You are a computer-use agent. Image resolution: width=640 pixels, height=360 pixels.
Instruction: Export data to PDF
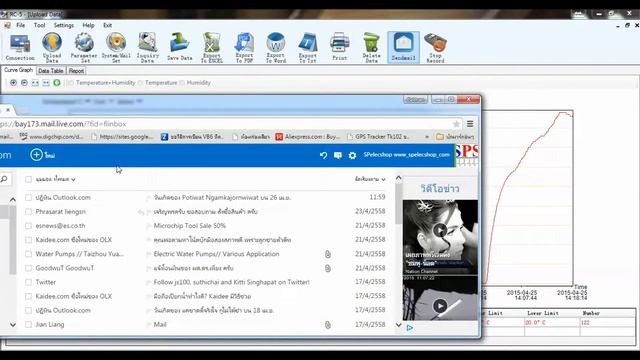(x=244, y=47)
